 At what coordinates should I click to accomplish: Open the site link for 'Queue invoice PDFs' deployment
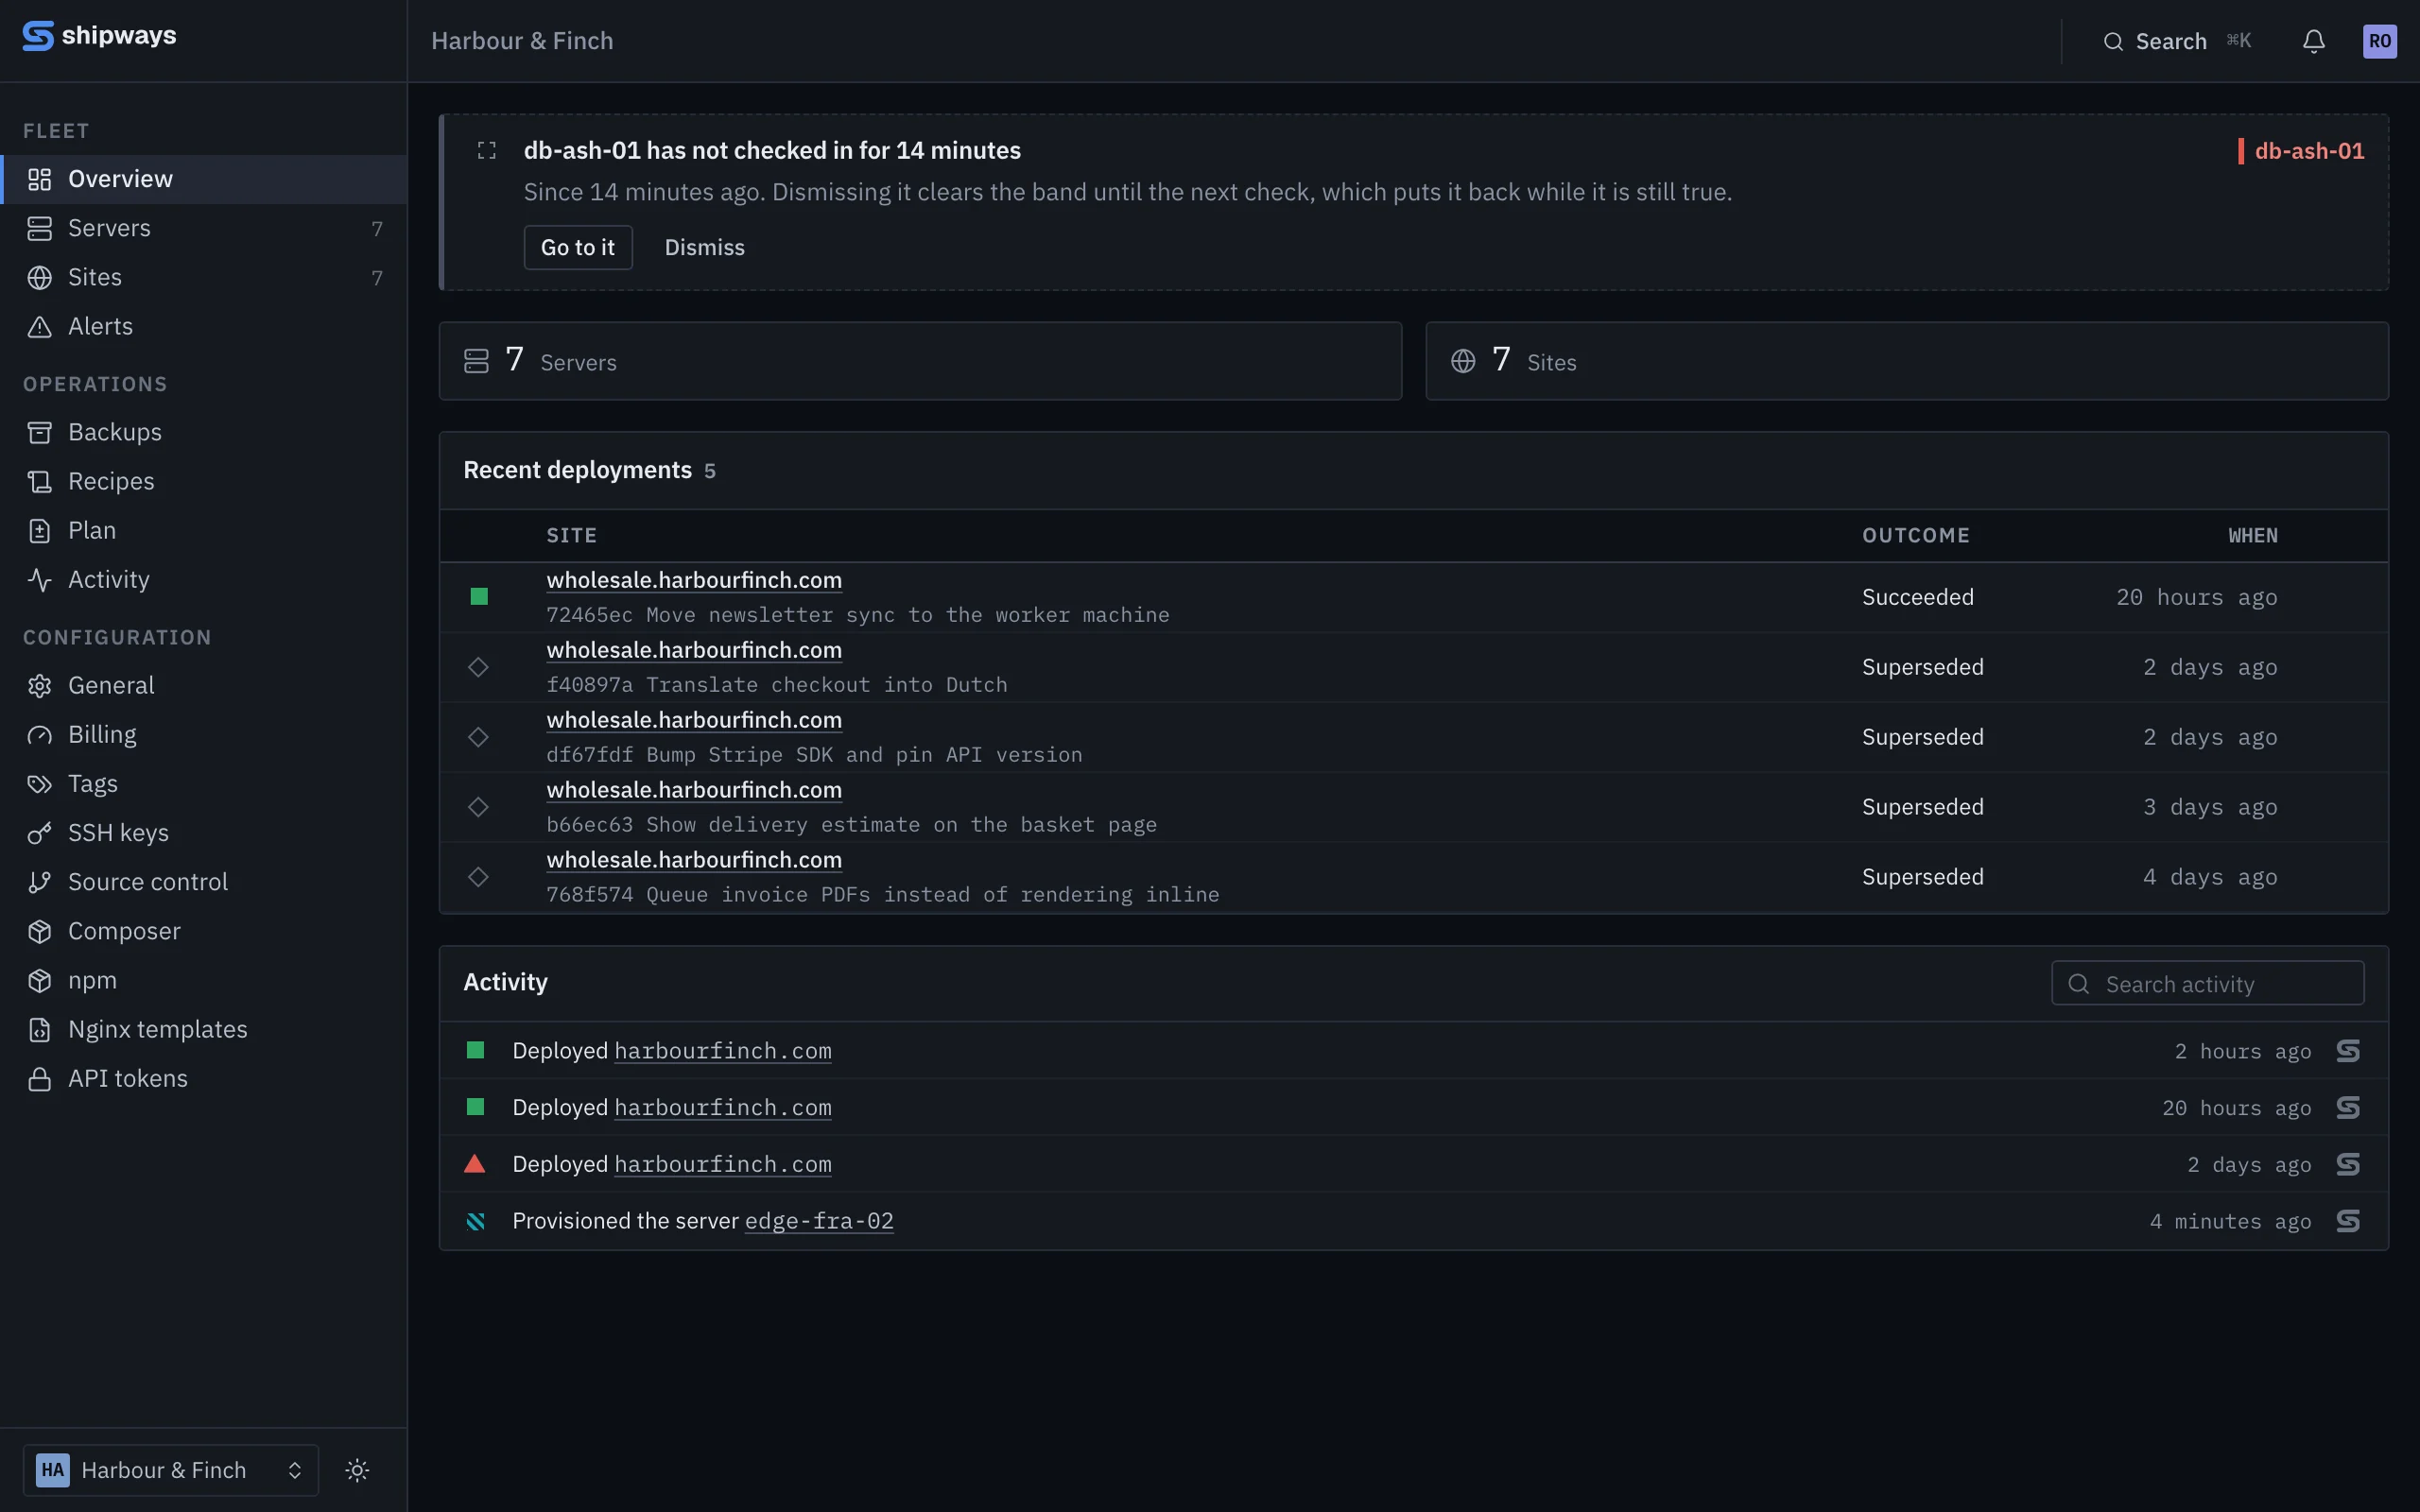(694, 860)
